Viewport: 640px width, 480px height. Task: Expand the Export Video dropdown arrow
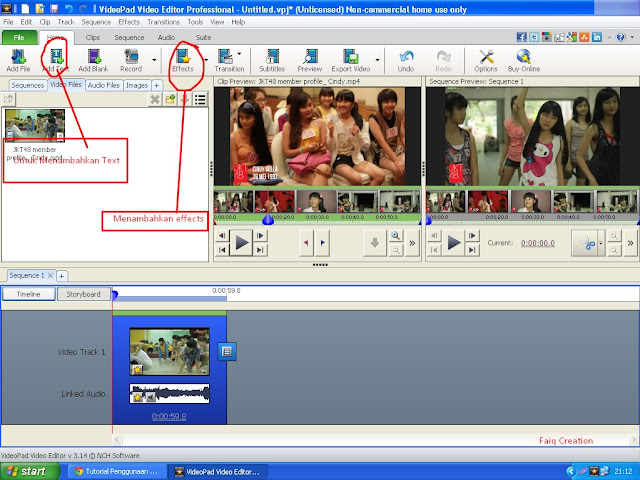(377, 60)
